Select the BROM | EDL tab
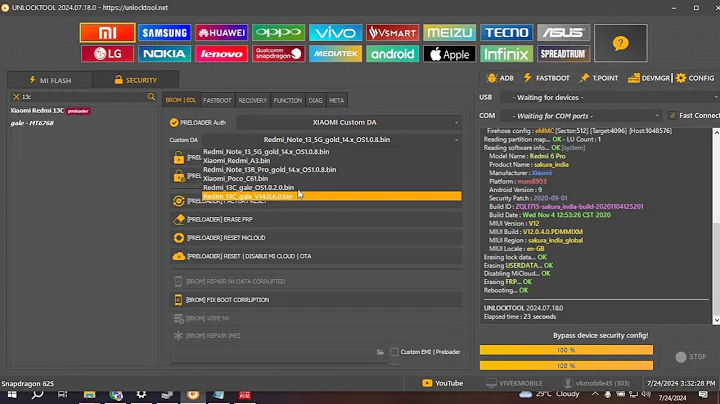 pyautogui.click(x=180, y=100)
